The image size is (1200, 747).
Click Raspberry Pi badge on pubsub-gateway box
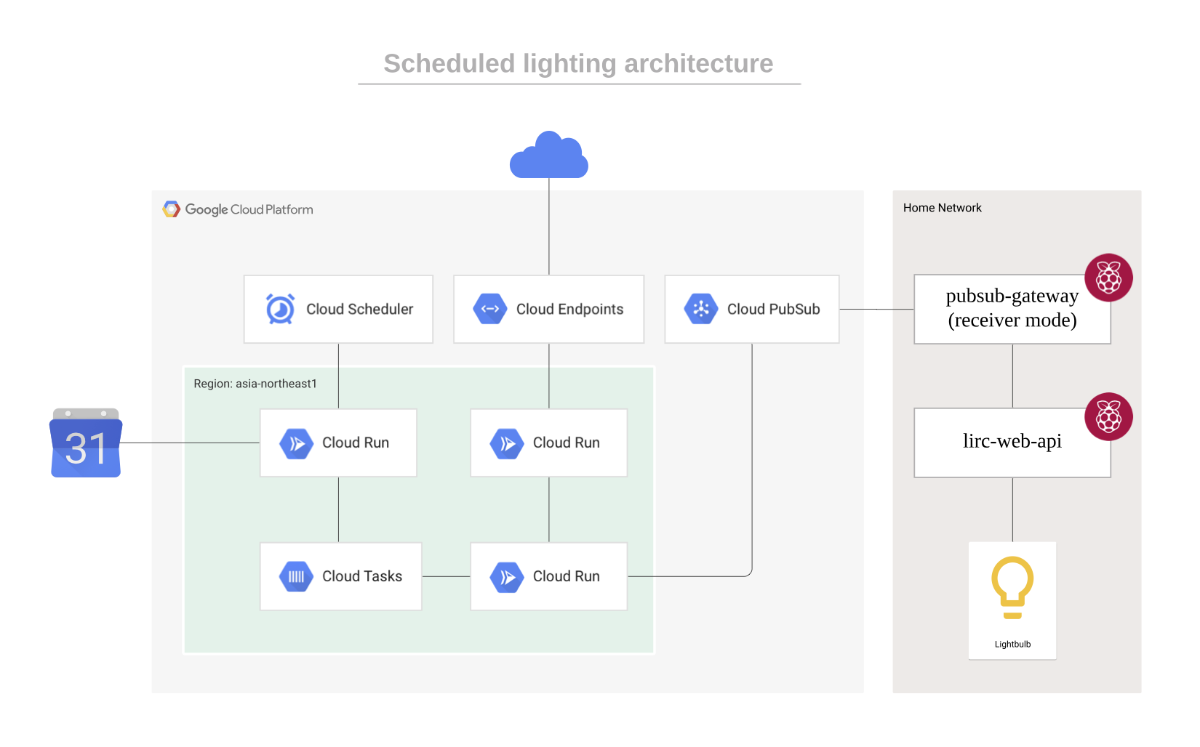point(1109,277)
